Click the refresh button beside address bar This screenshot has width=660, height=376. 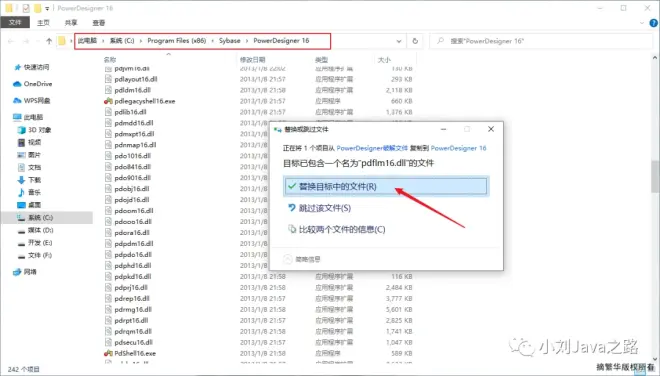click(x=415, y=41)
